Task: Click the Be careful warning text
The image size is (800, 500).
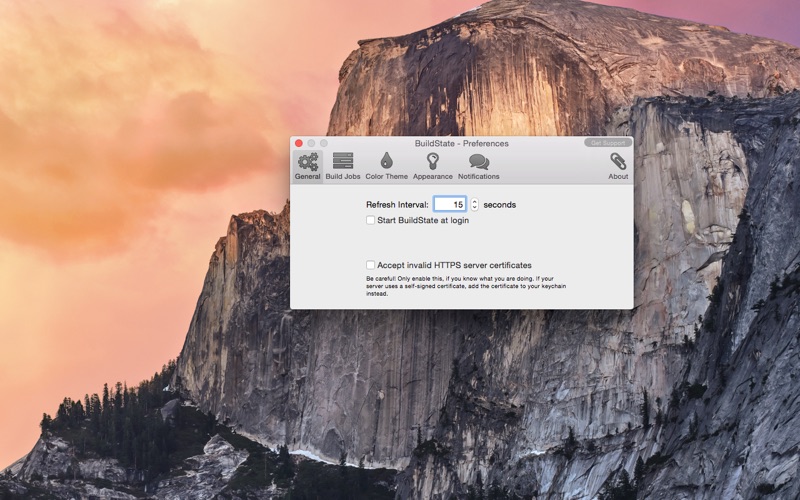Action: [466, 286]
